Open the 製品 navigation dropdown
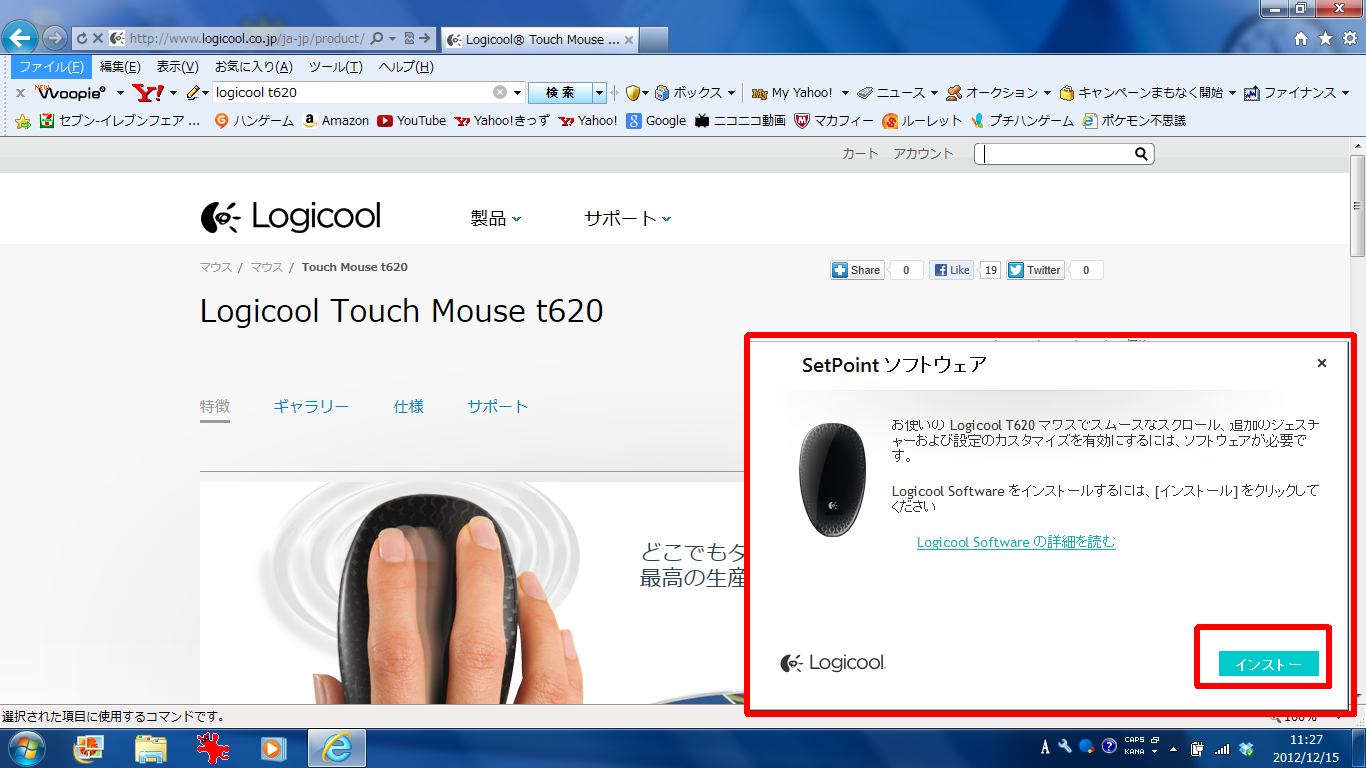This screenshot has height=768, width=1366. point(496,218)
